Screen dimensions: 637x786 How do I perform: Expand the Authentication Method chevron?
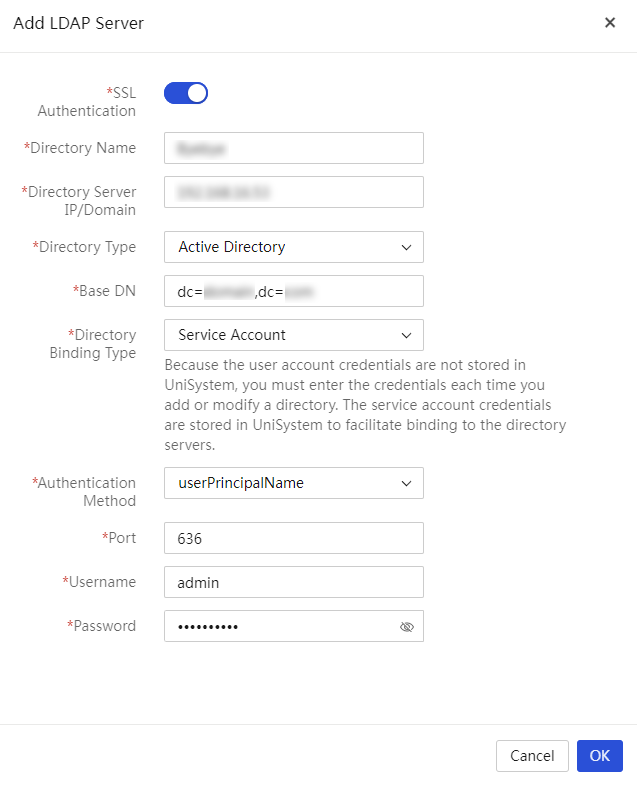click(x=406, y=483)
